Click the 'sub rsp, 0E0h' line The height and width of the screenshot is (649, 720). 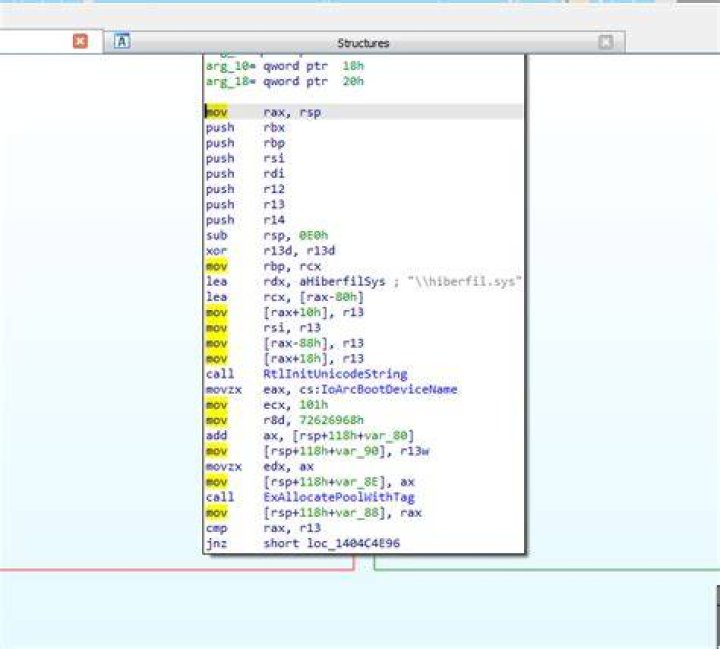pos(267,235)
